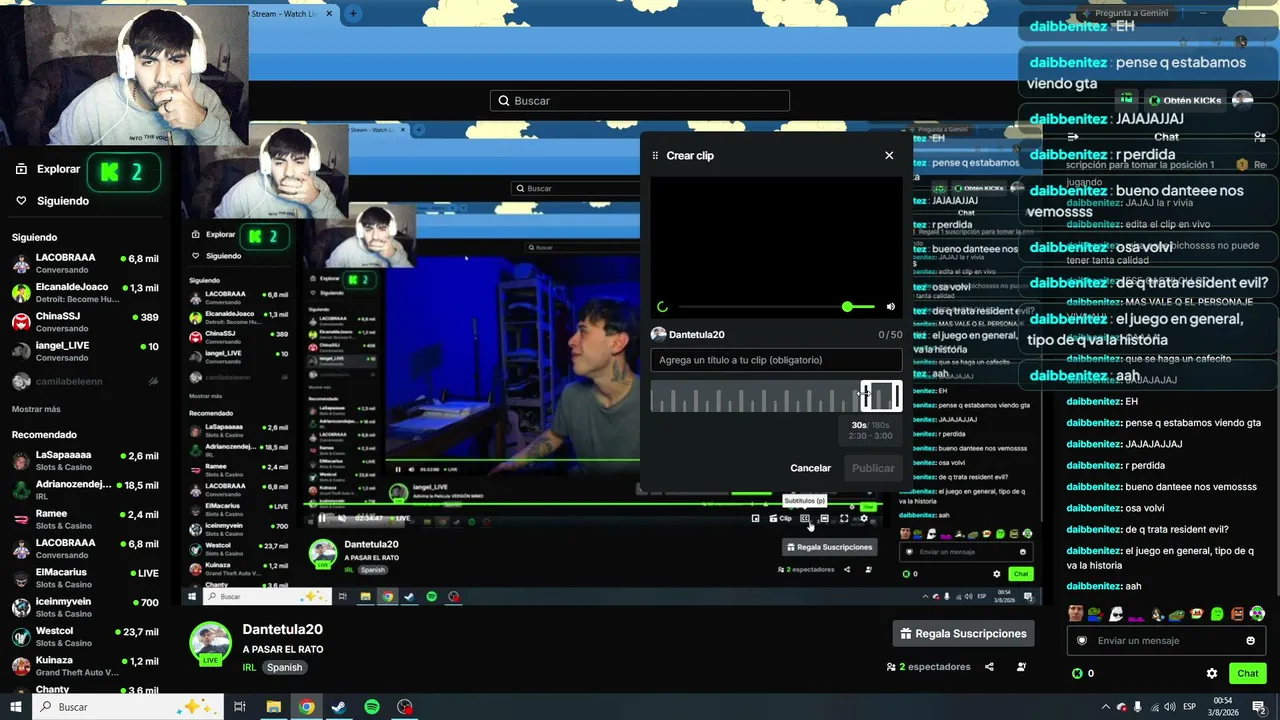Click the green clip preview playback slider knob
Viewport: 1280px width, 720px height.
[847, 307]
